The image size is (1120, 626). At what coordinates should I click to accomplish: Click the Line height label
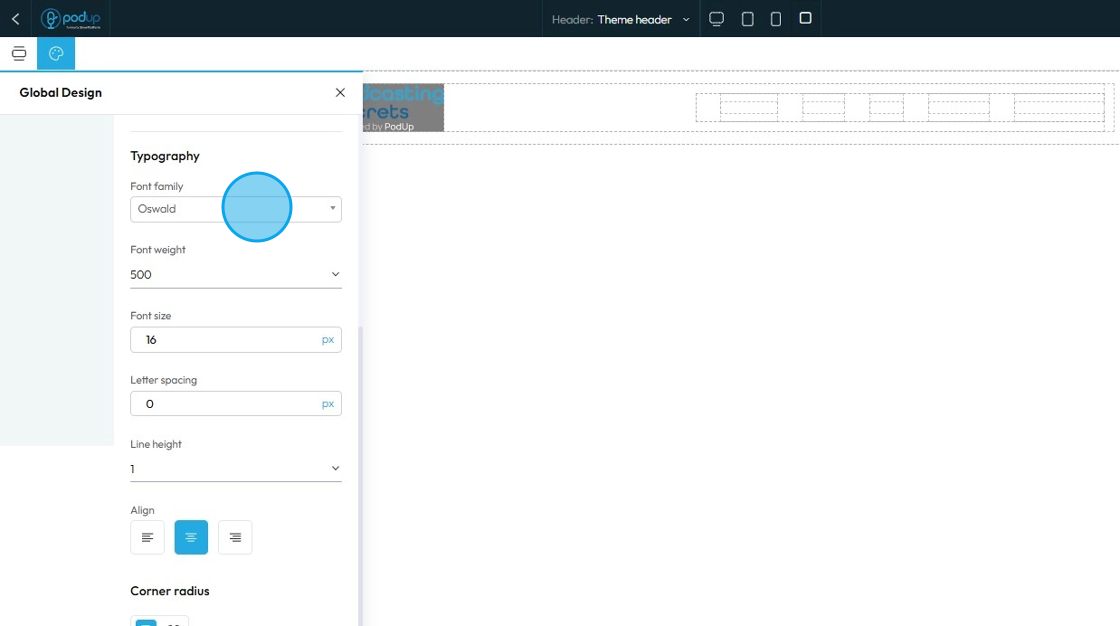tap(156, 444)
